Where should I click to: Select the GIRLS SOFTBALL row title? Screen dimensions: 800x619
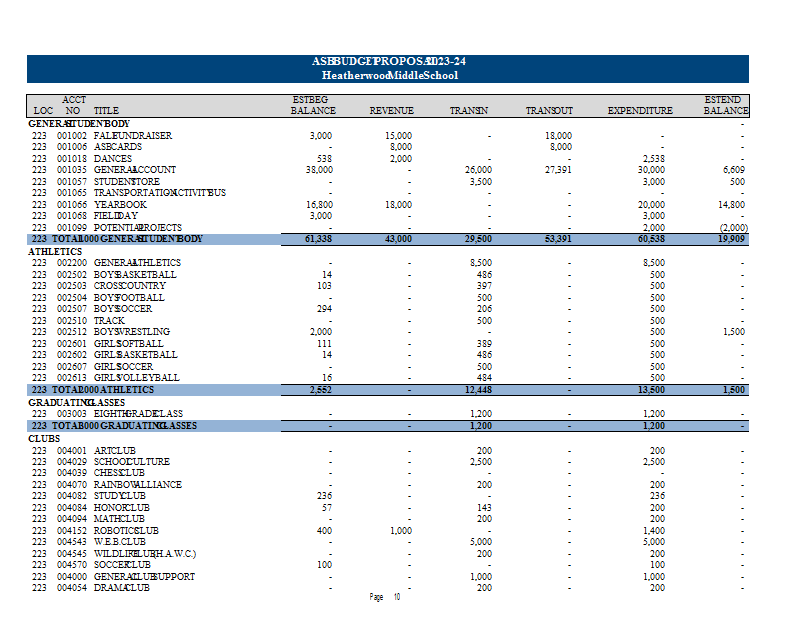(129, 343)
